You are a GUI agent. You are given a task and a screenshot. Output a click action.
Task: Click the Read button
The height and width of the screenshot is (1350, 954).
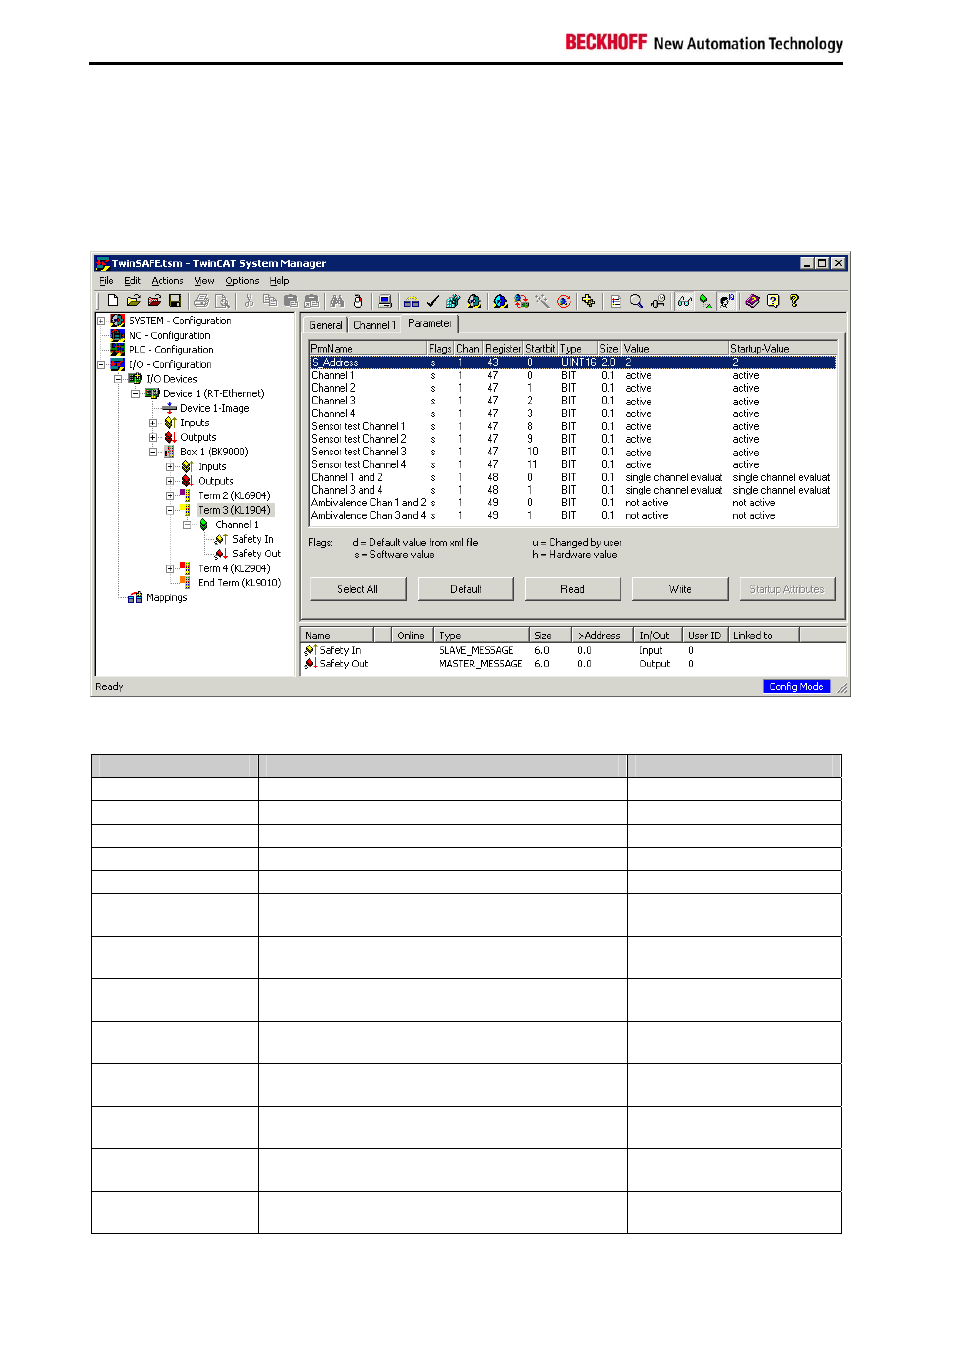click(572, 589)
